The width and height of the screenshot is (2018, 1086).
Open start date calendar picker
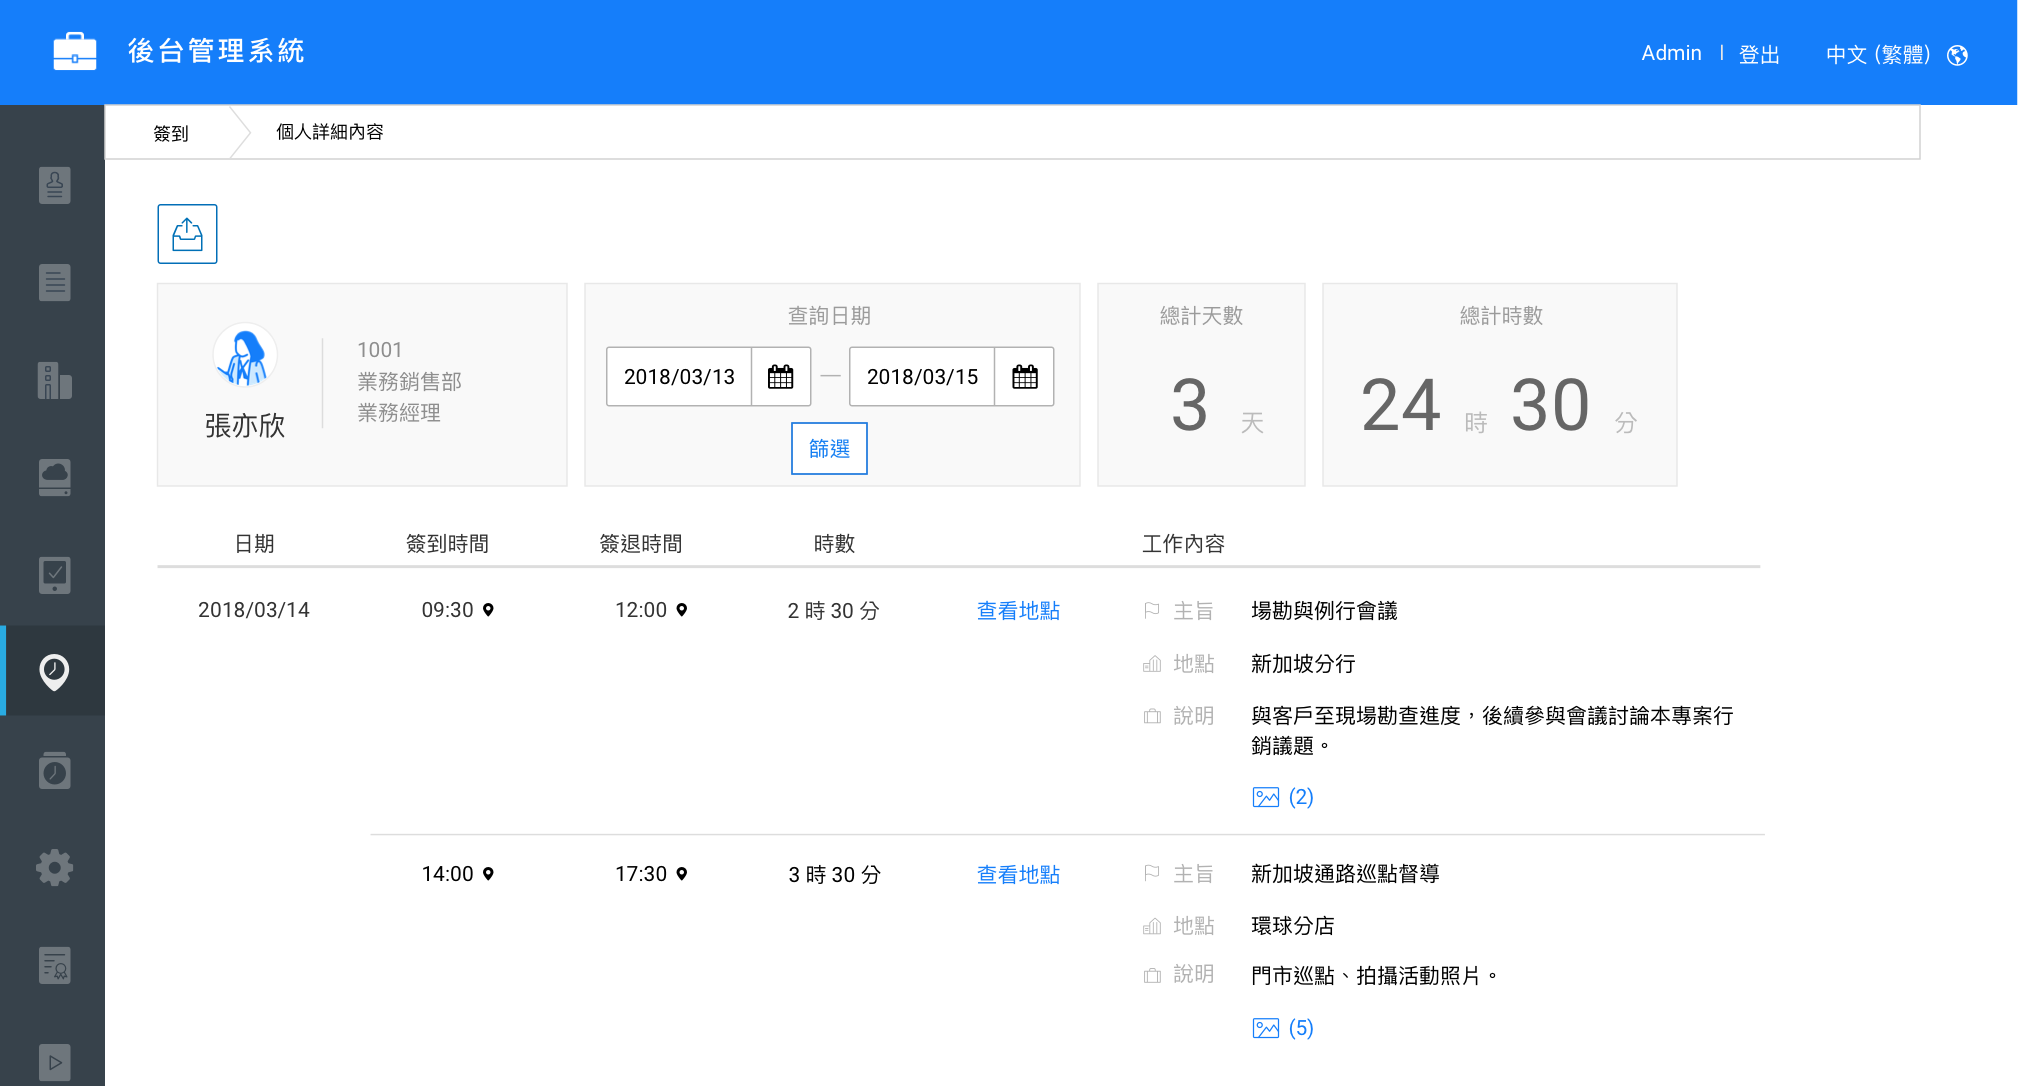pyautogui.click(x=780, y=377)
